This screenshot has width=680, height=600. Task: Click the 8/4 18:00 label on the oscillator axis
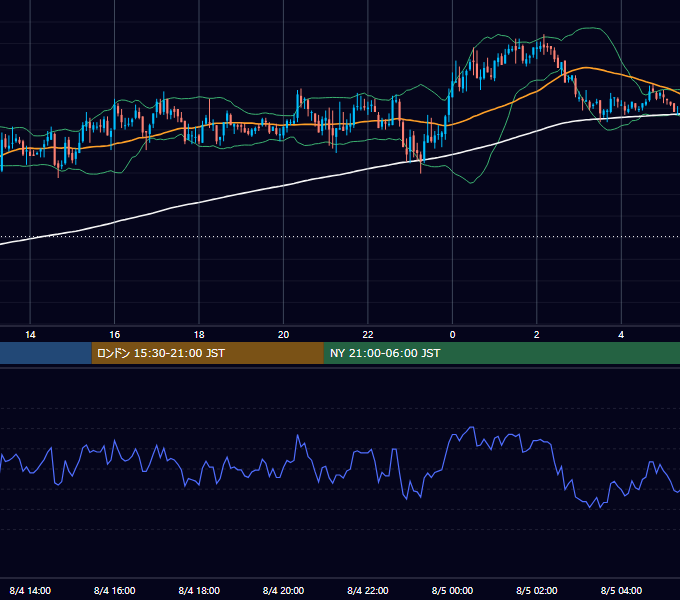tap(199, 590)
